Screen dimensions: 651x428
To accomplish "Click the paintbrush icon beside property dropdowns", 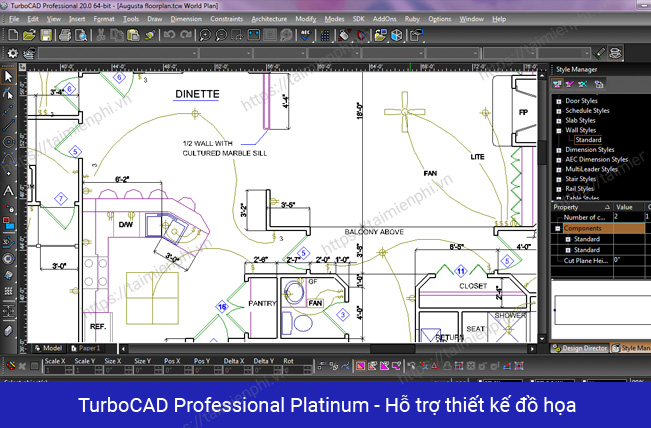I will 599,53.
